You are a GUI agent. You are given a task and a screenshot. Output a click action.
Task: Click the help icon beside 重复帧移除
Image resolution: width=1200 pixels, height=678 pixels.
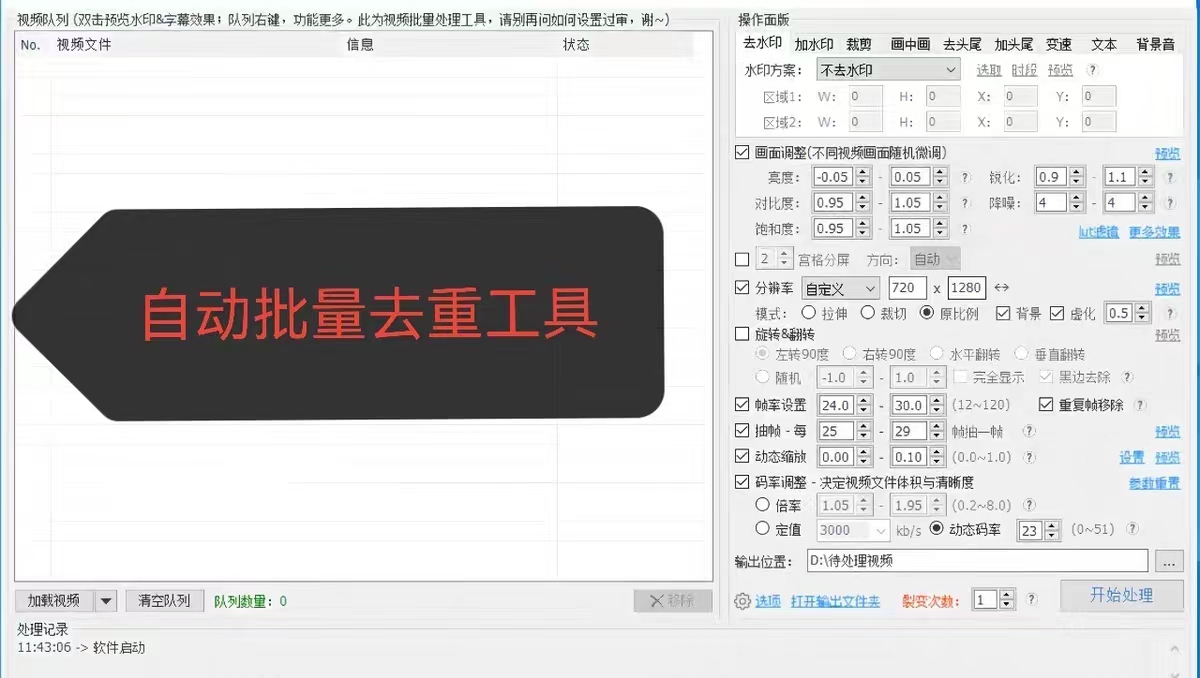click(x=1141, y=405)
